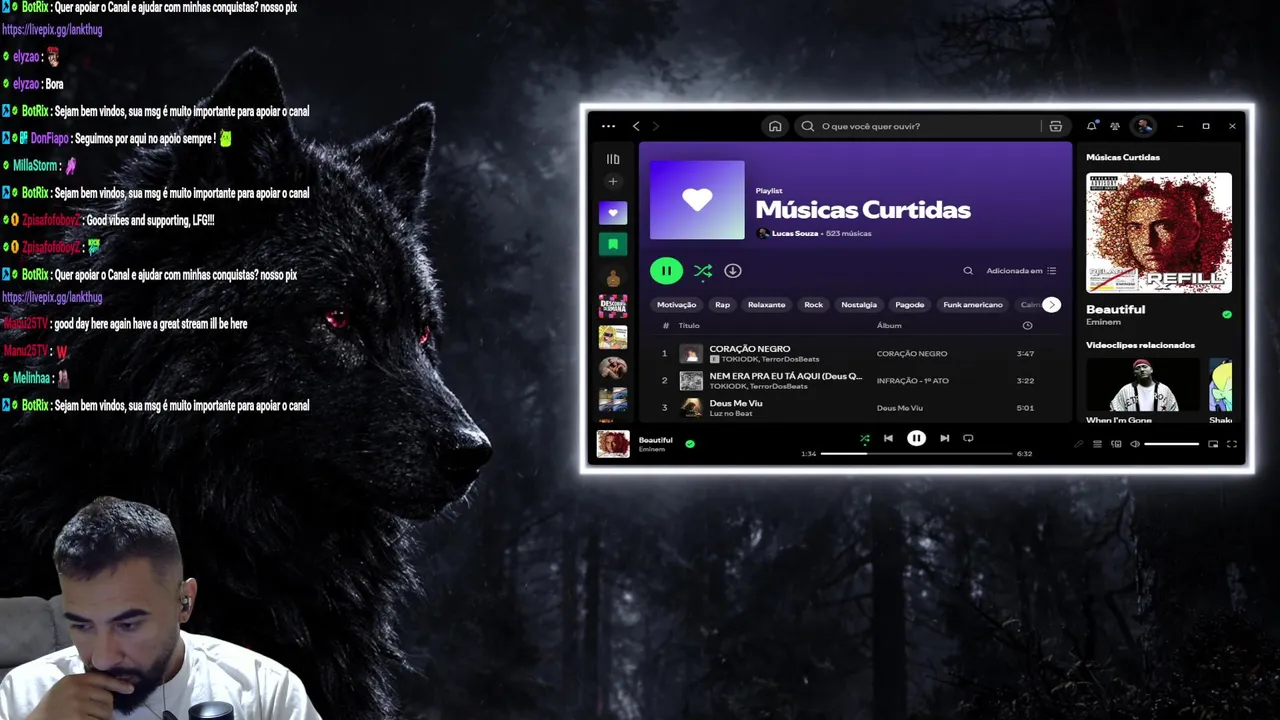Filter by Pagode chip
1280x720 pixels.
(910, 305)
